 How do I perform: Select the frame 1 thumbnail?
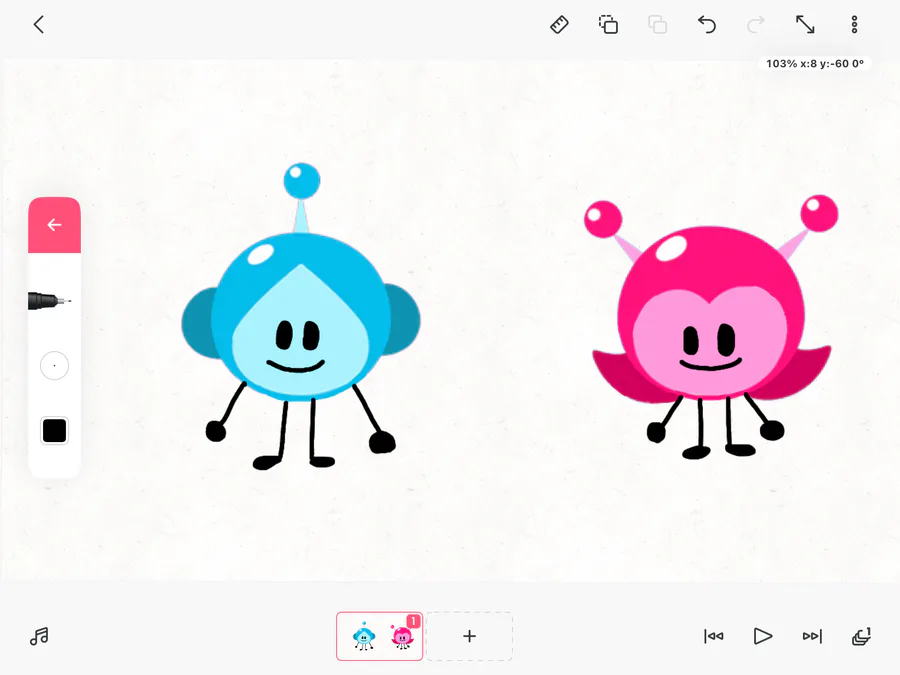379,636
